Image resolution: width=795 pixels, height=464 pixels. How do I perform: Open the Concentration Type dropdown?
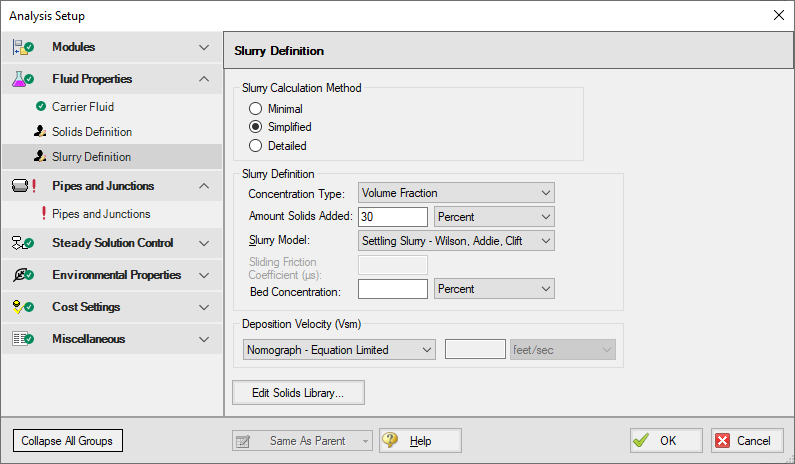(x=456, y=193)
